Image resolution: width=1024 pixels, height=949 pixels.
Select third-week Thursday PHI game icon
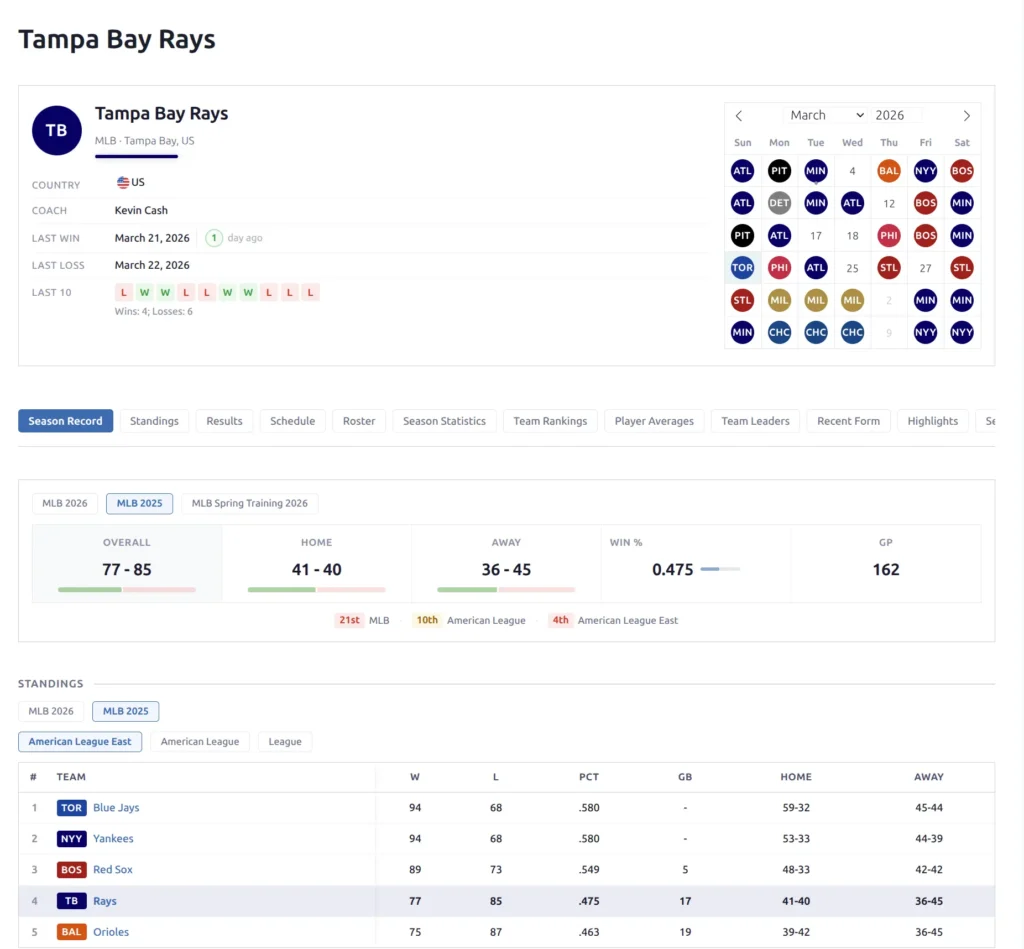tap(889, 236)
